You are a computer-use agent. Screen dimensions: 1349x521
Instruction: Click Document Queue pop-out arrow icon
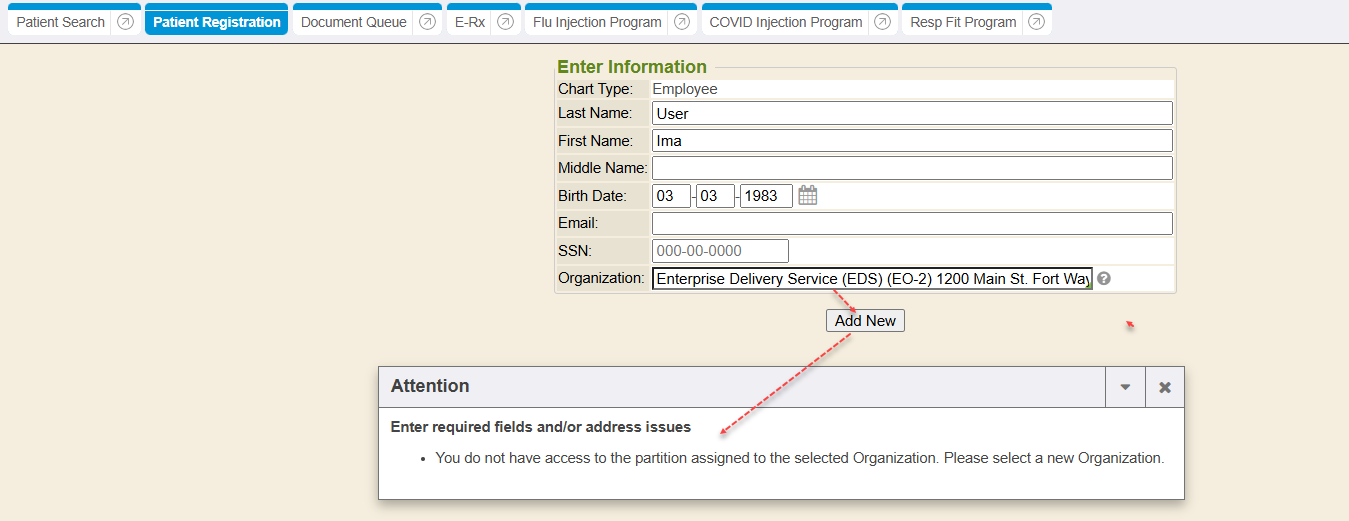(427, 22)
